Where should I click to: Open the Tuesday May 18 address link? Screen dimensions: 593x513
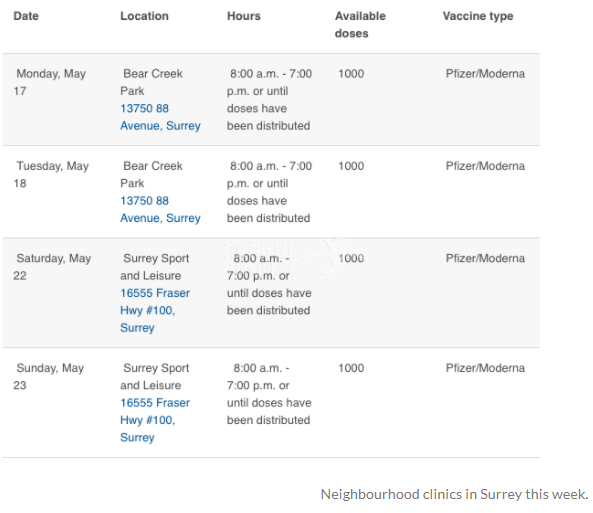[160, 210]
